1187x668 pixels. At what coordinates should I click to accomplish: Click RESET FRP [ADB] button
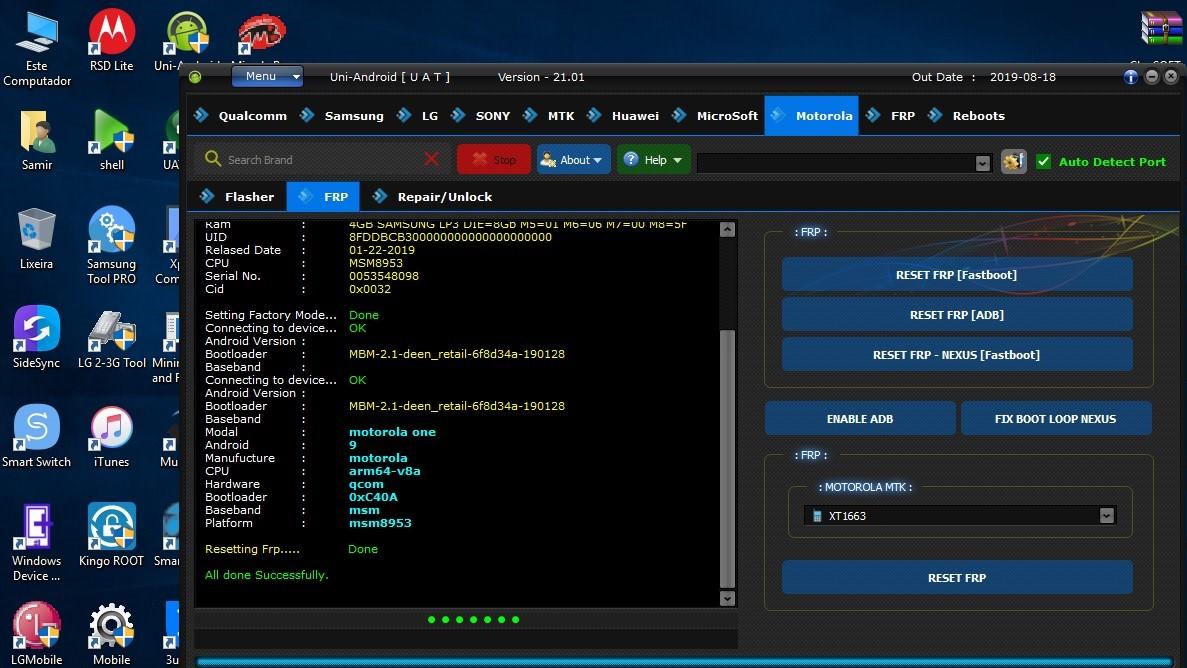(x=957, y=315)
